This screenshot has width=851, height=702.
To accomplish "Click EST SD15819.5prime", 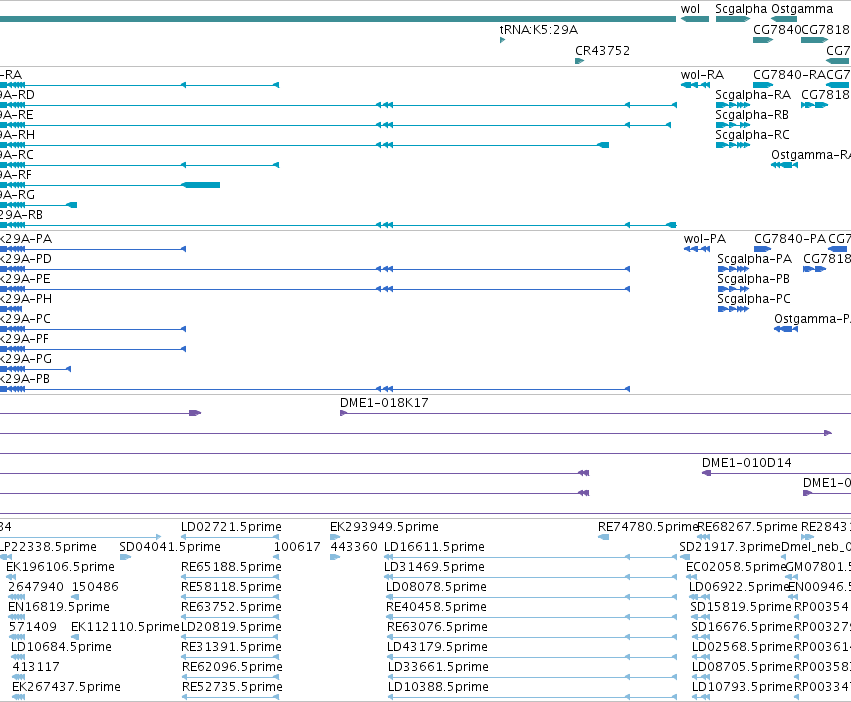I will (x=741, y=607).
